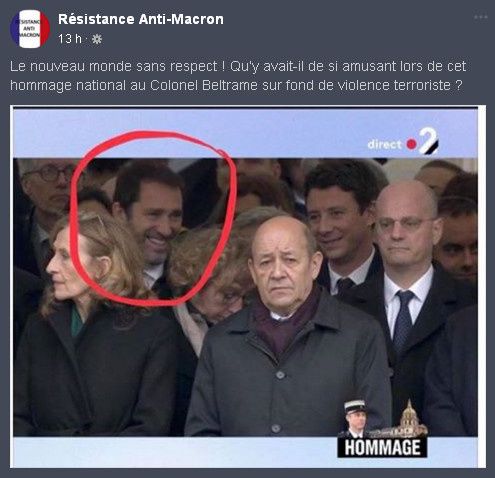Image resolution: width=495 pixels, height=478 pixels.
Task: Click the gear privacy icon beside timestamp
Action: 97,39
